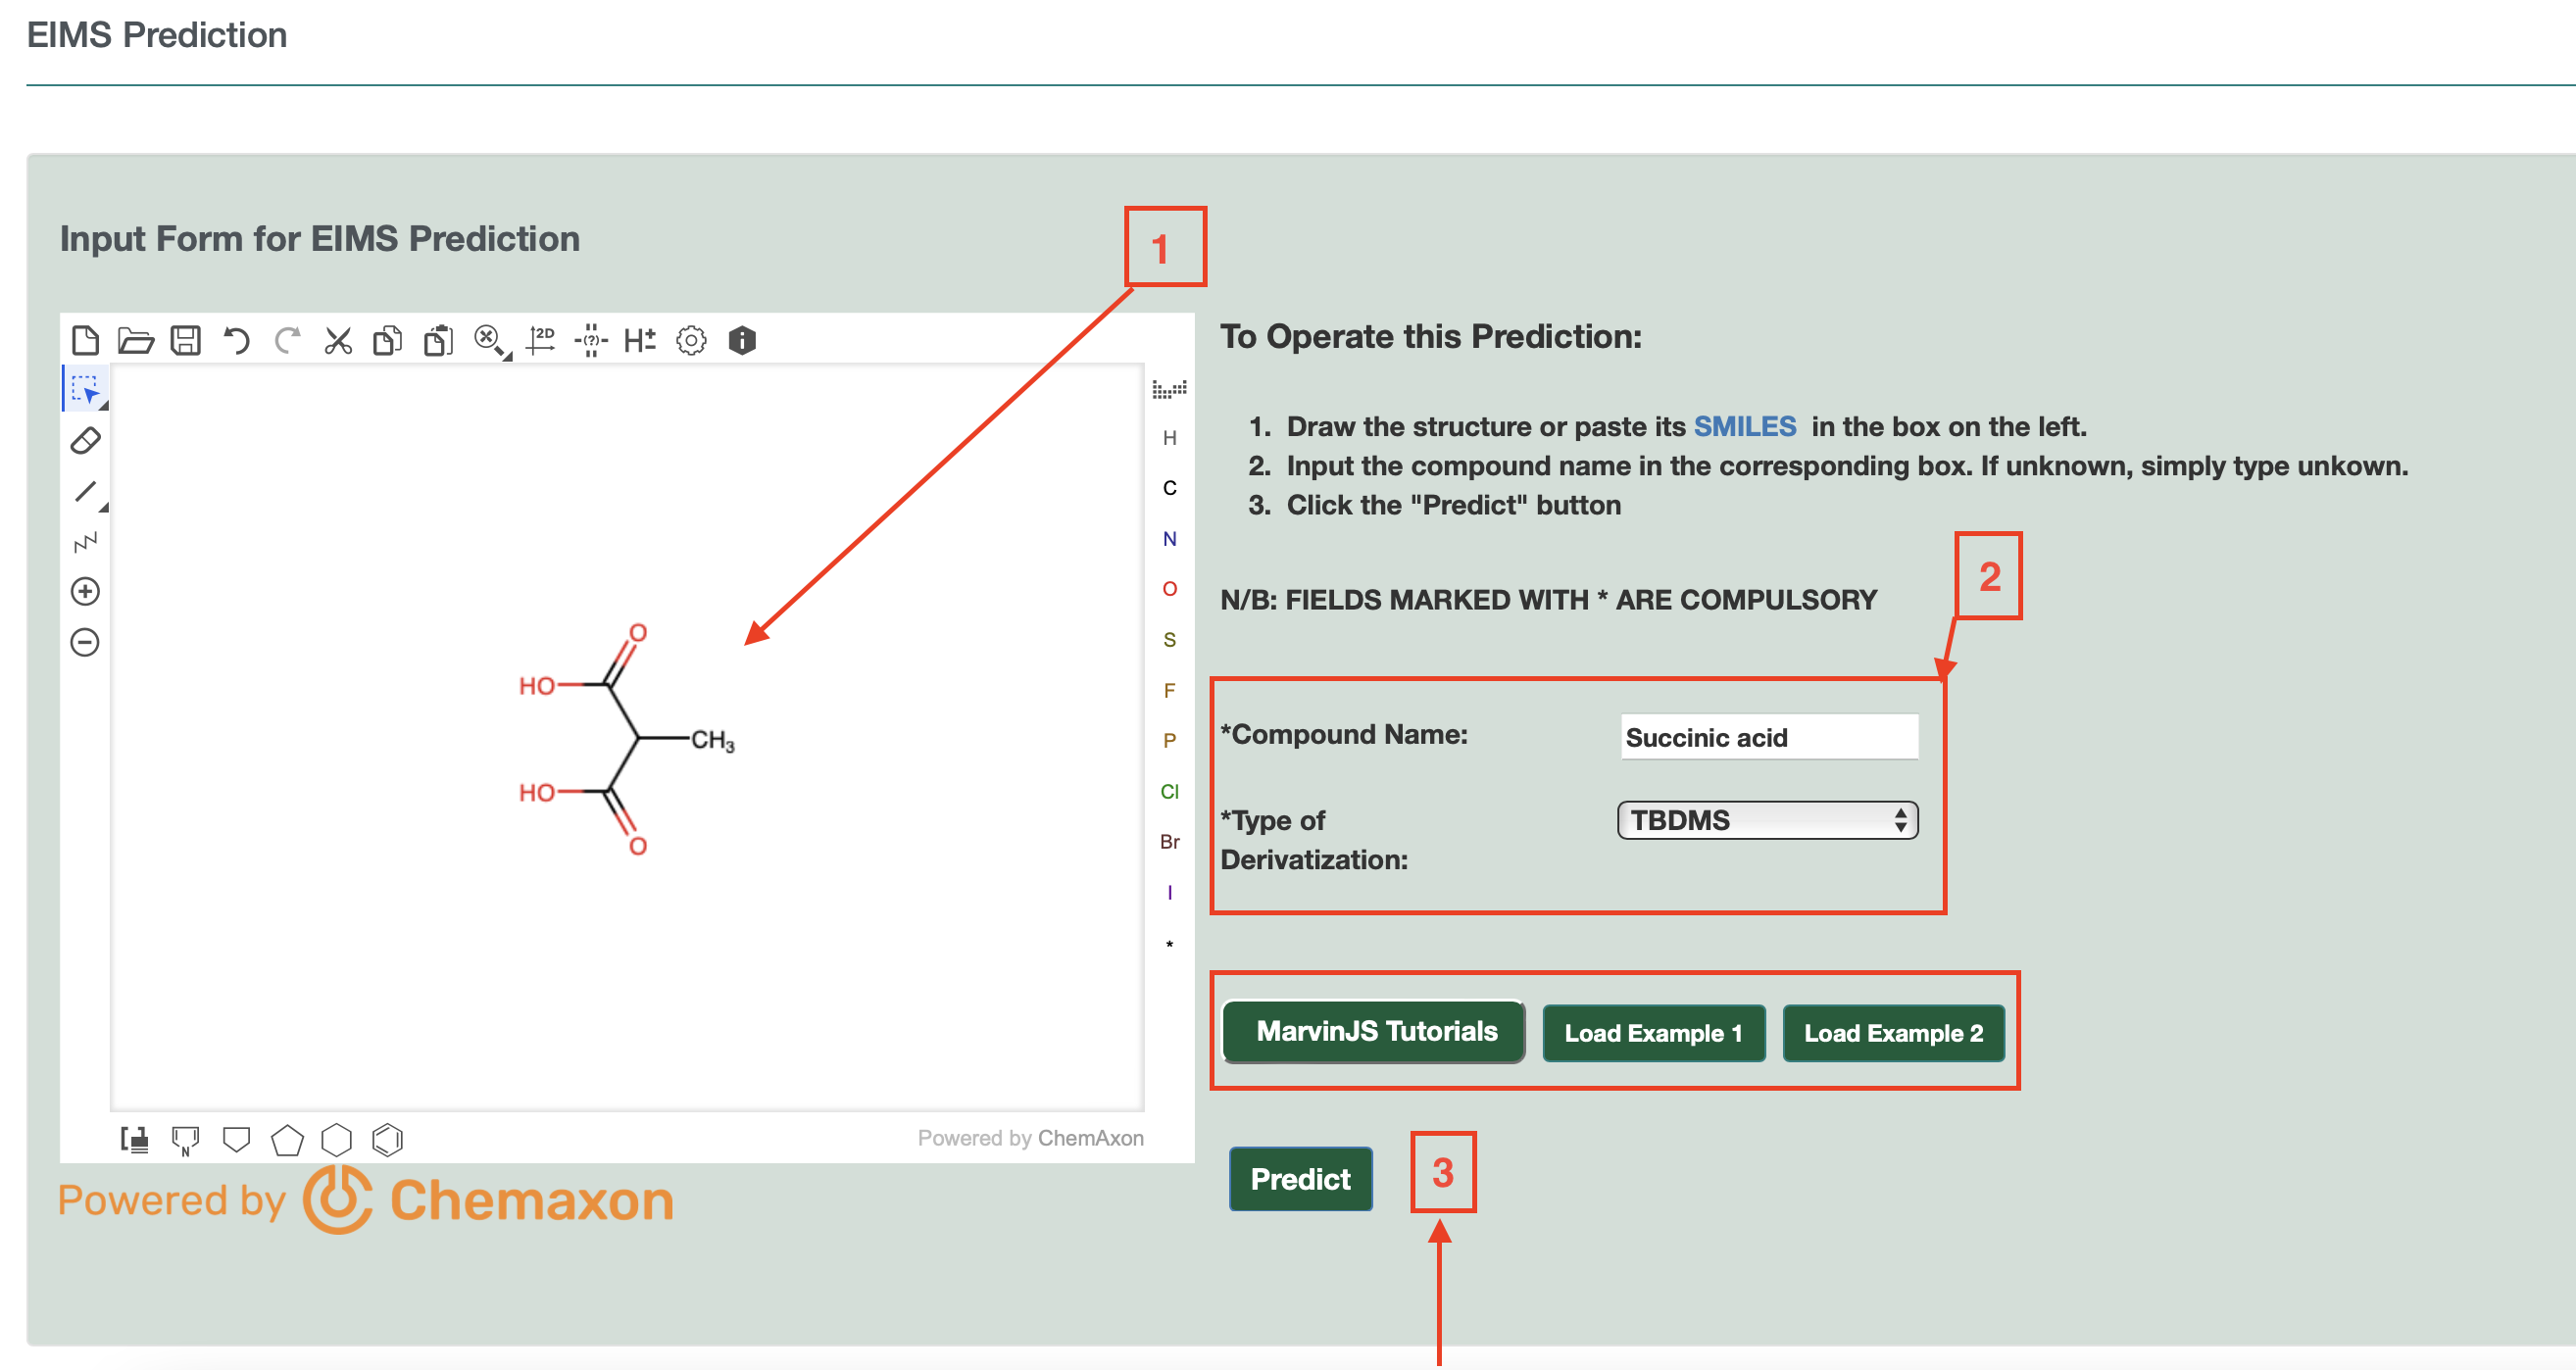Click the Undo icon in the editor toolbar
The width and height of the screenshot is (2576, 1370).
(236, 340)
